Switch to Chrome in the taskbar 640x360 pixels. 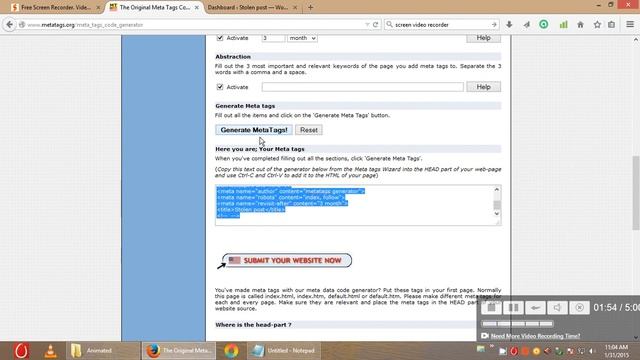tap(231, 351)
